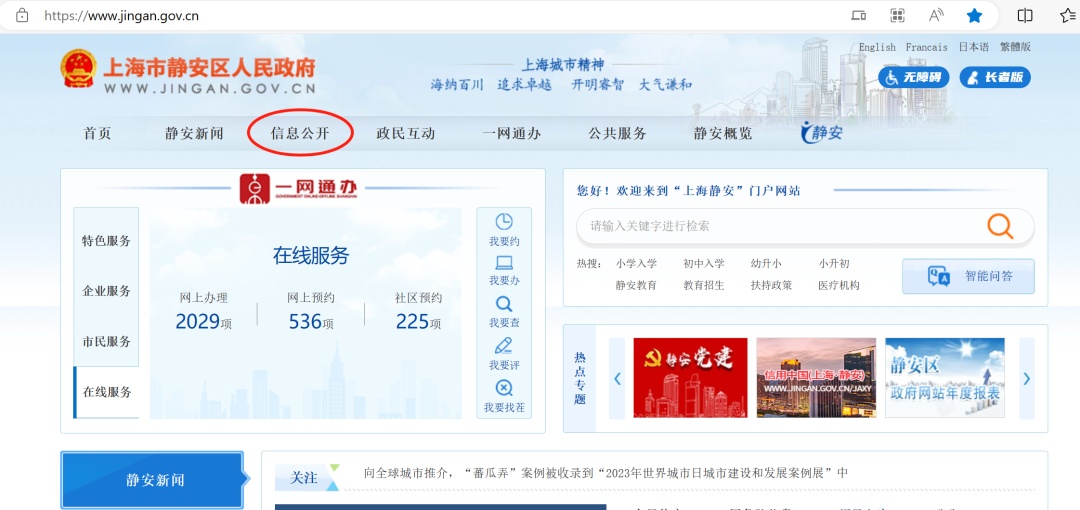Switch to 长者版 senior mode
Viewport: 1080px width, 510px height.
(995, 77)
